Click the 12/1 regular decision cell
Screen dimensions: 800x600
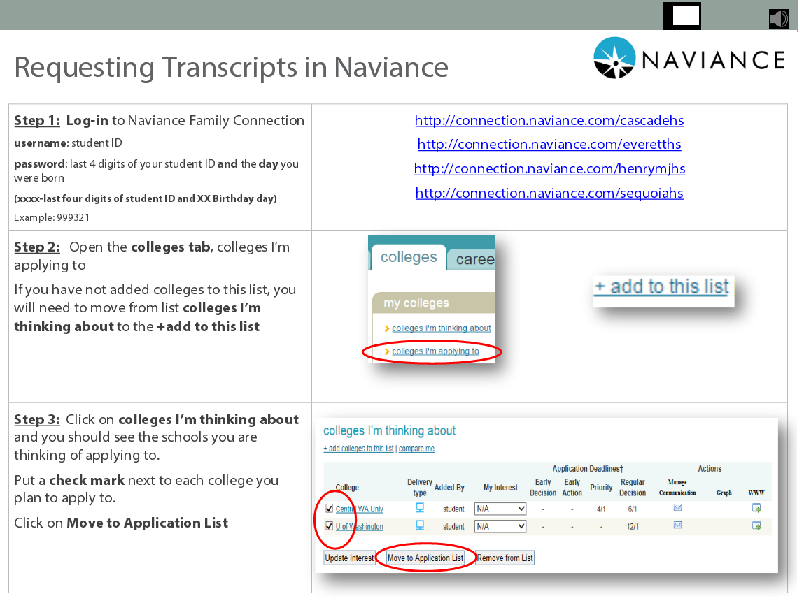633,527
